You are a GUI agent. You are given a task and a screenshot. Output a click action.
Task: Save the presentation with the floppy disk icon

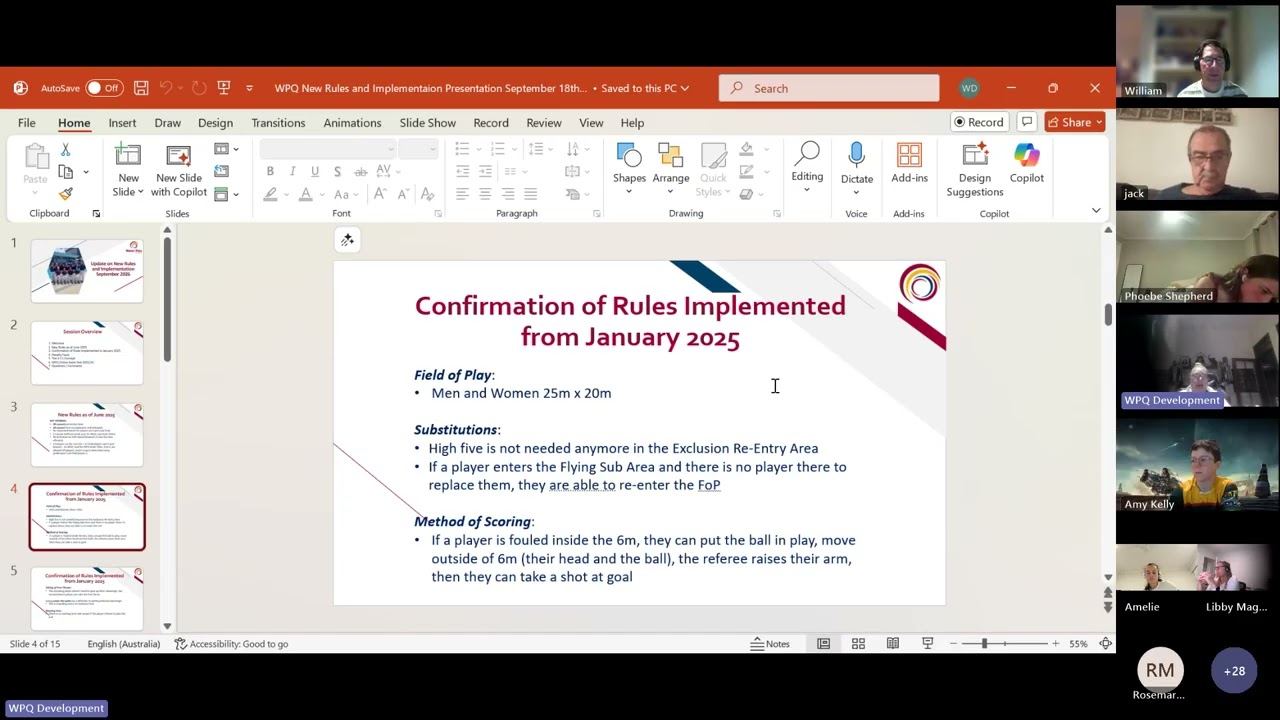pos(141,88)
